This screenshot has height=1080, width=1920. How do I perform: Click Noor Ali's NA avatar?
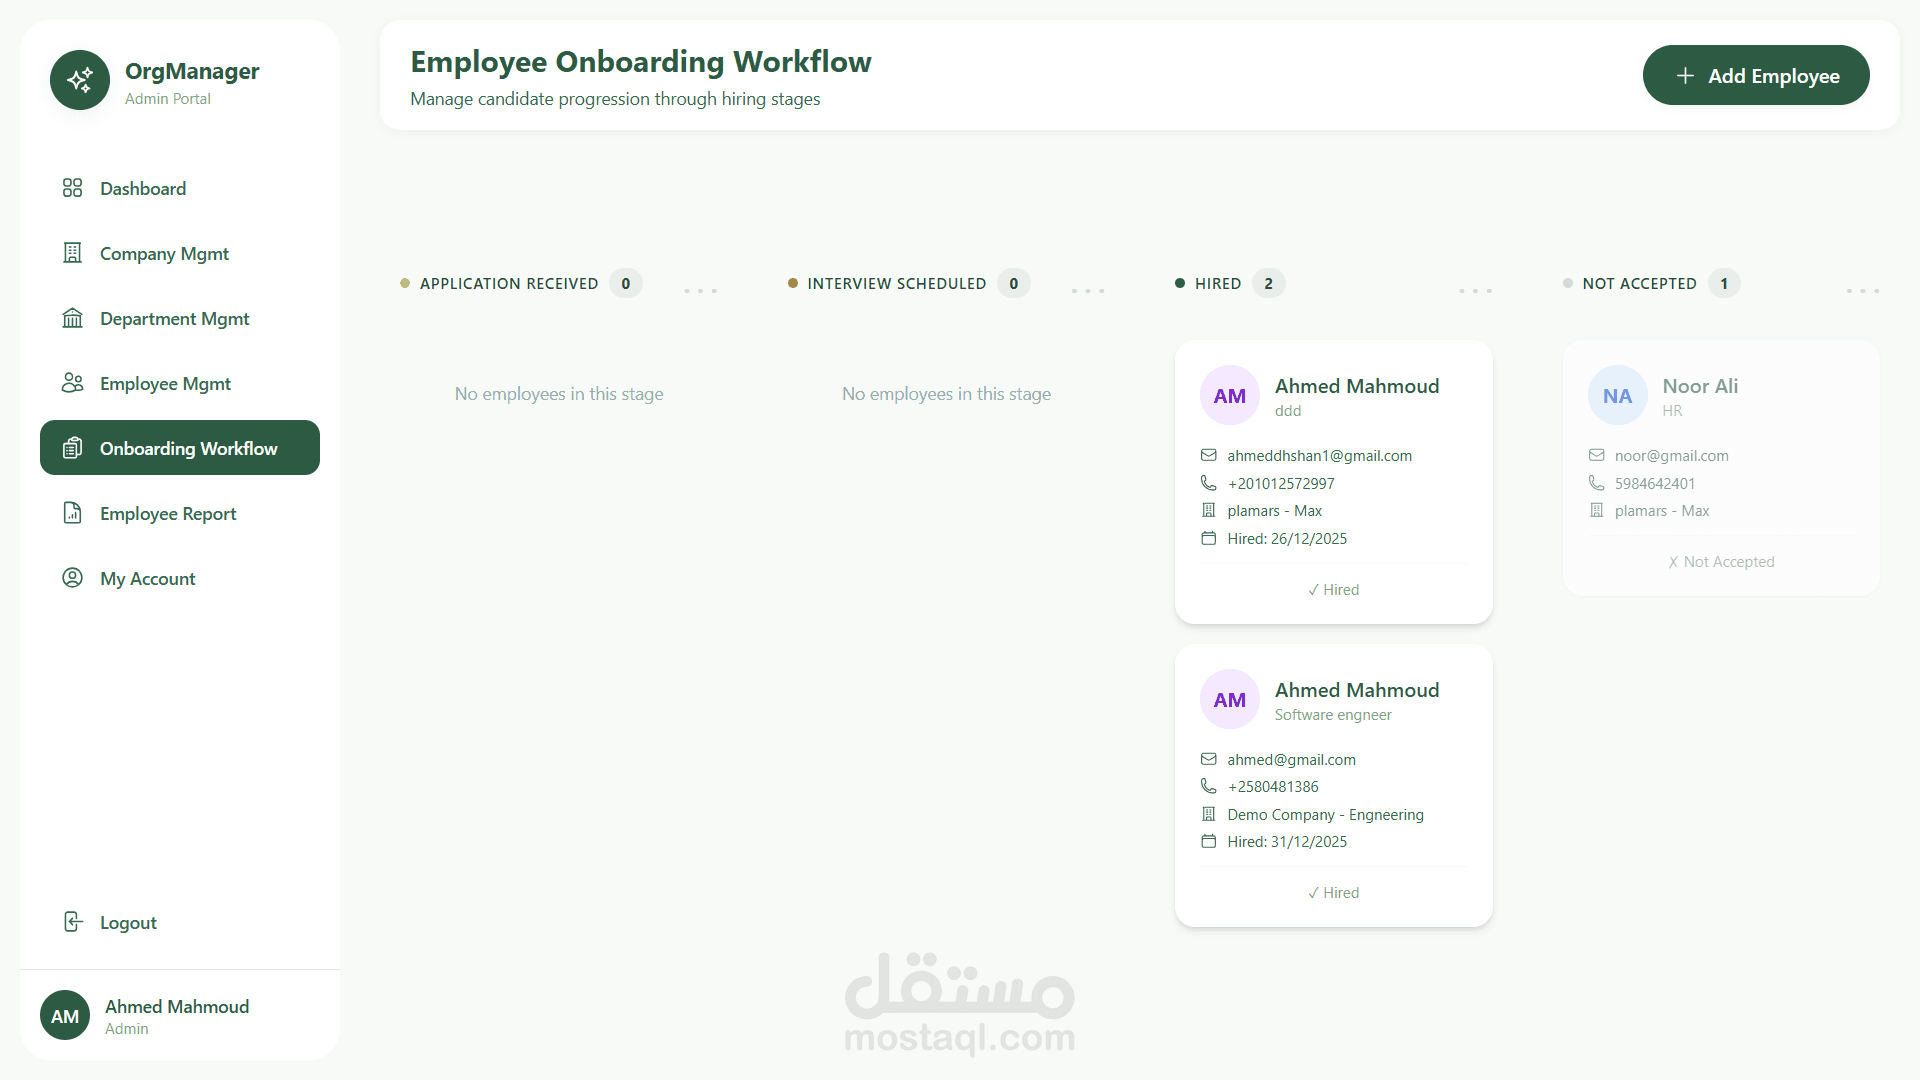(x=1617, y=396)
